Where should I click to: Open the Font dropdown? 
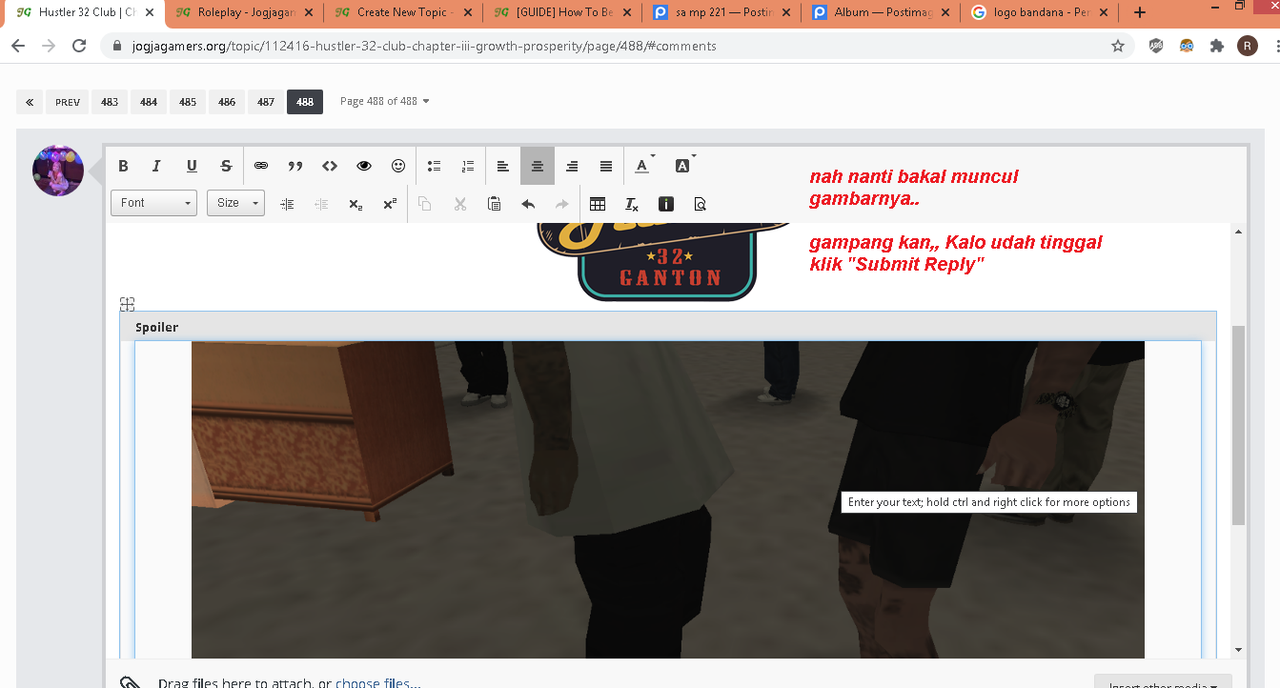click(153, 203)
